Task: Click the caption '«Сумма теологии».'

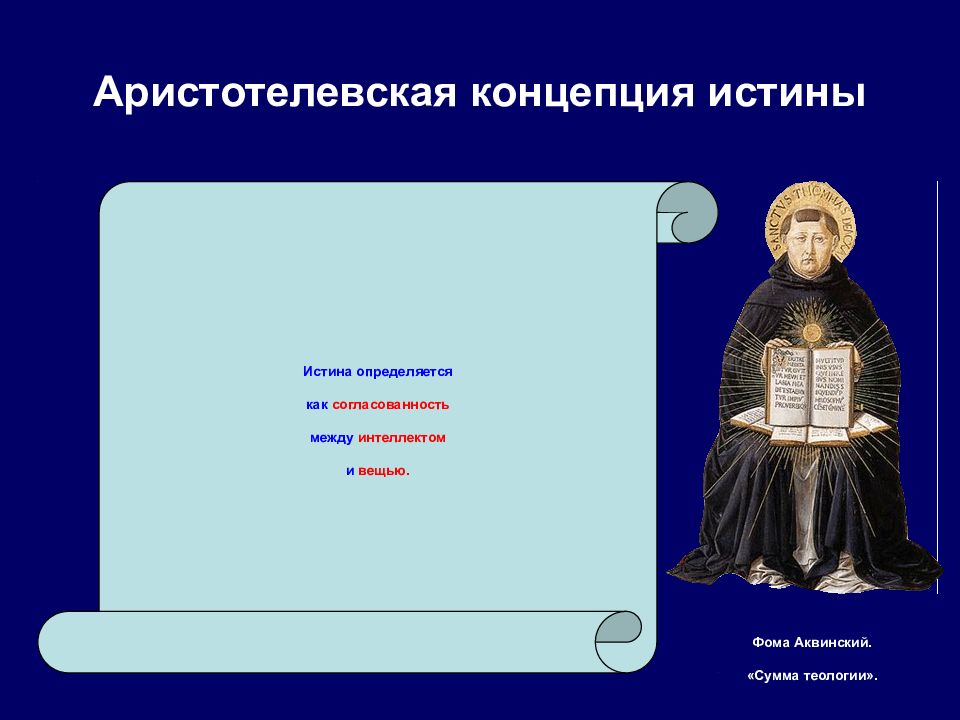Action: coord(812,676)
